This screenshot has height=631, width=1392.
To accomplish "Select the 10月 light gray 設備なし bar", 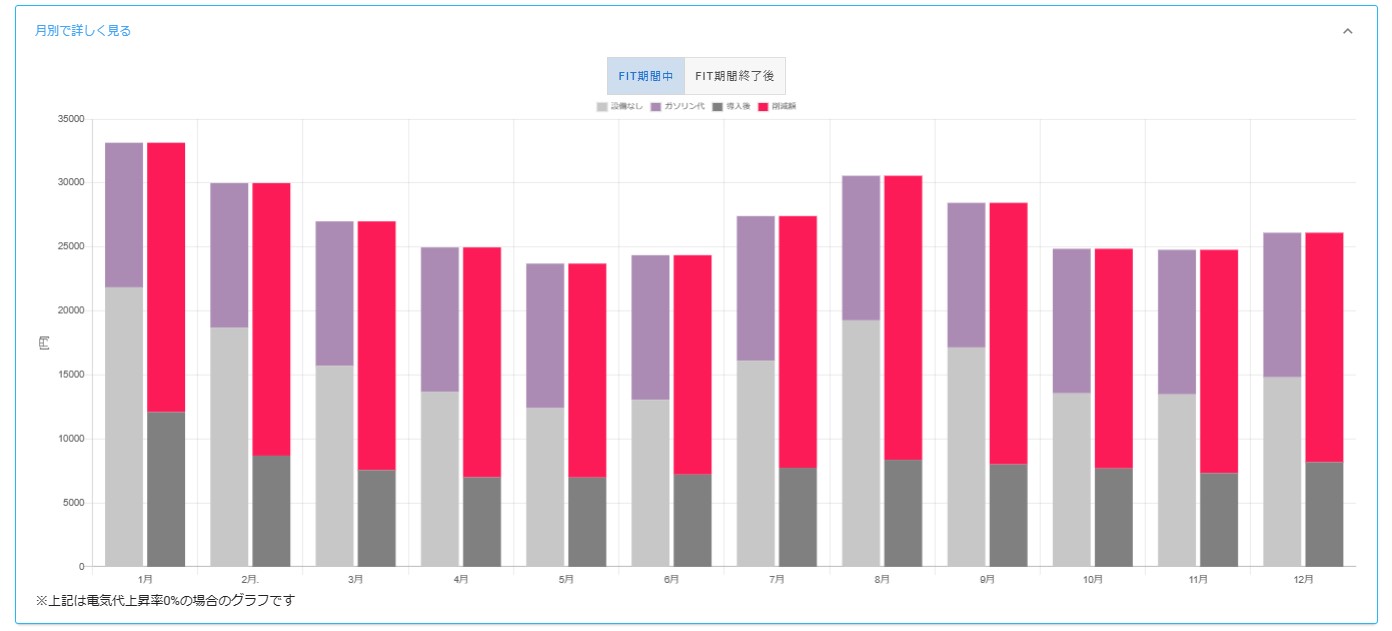I will pyautogui.click(x=1072, y=480).
